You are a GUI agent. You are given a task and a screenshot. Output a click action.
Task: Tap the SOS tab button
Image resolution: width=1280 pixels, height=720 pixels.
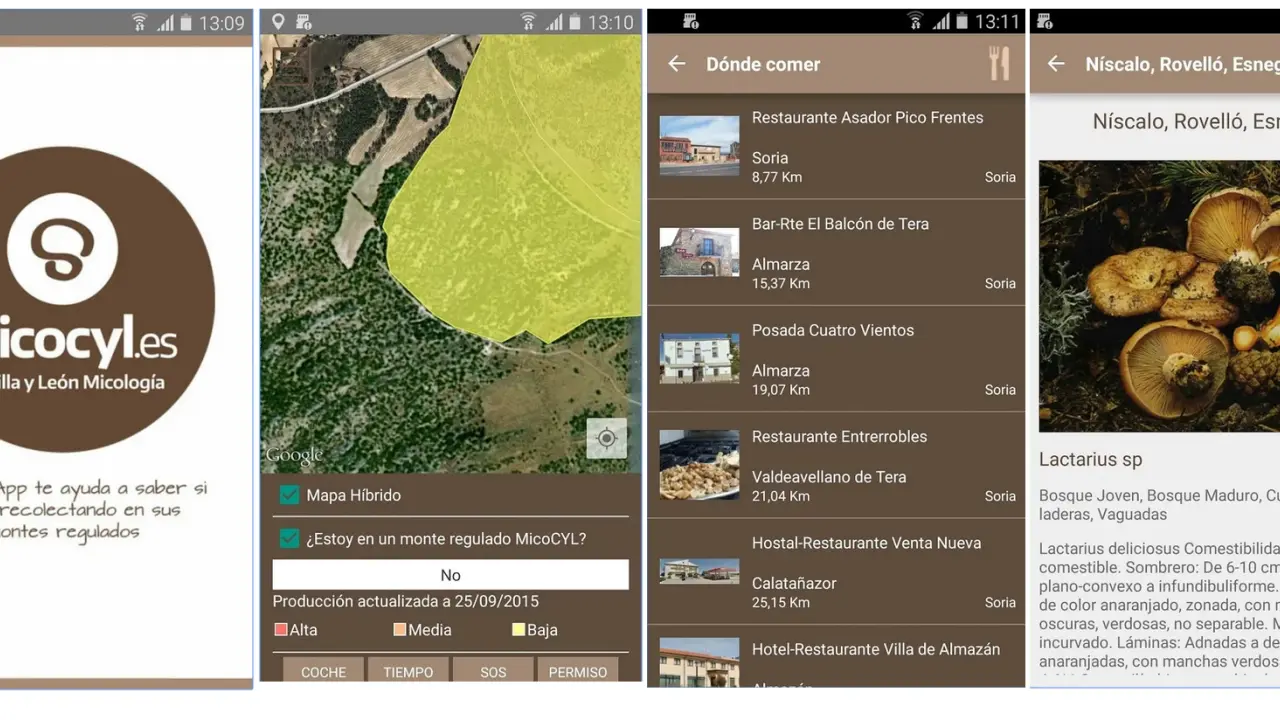click(x=493, y=671)
